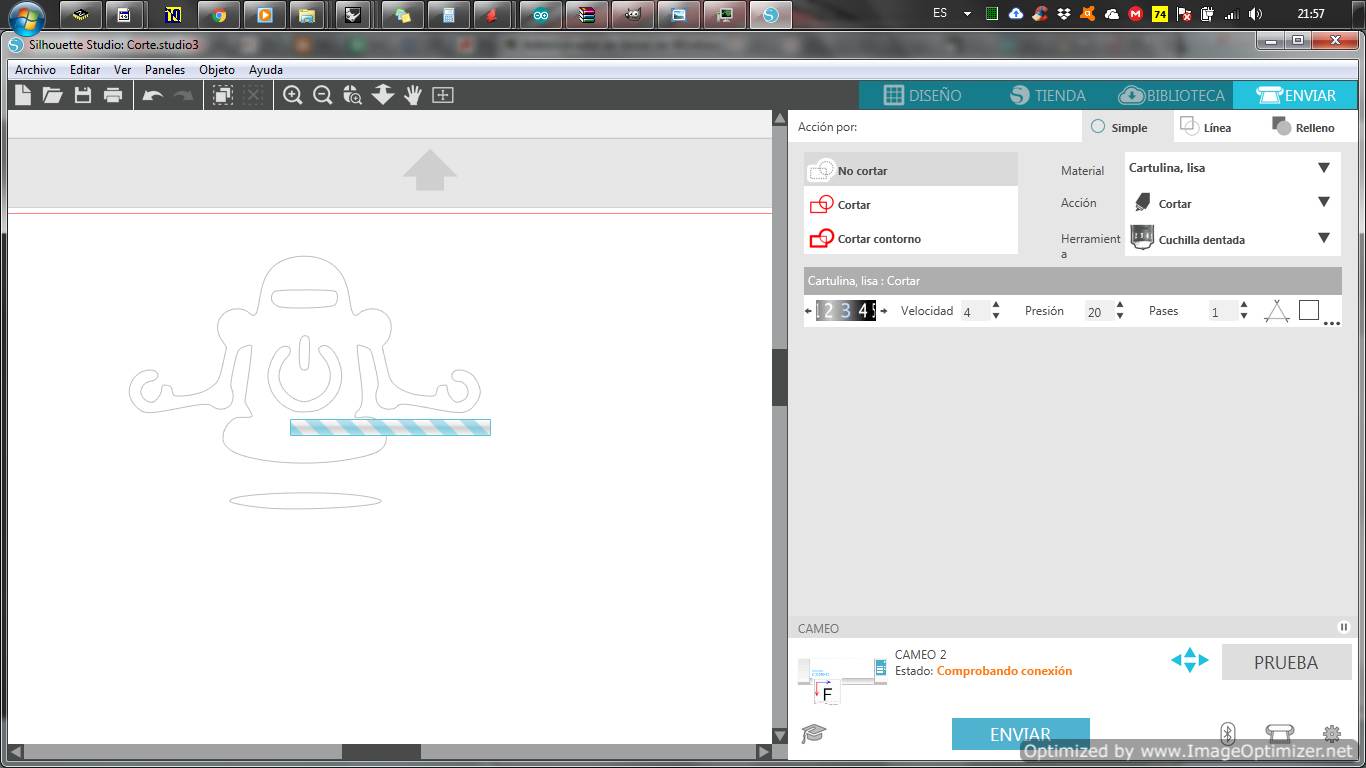Viewport: 1366px width, 768px height.
Task: Open the Ayuda menu
Action: [x=266, y=70]
